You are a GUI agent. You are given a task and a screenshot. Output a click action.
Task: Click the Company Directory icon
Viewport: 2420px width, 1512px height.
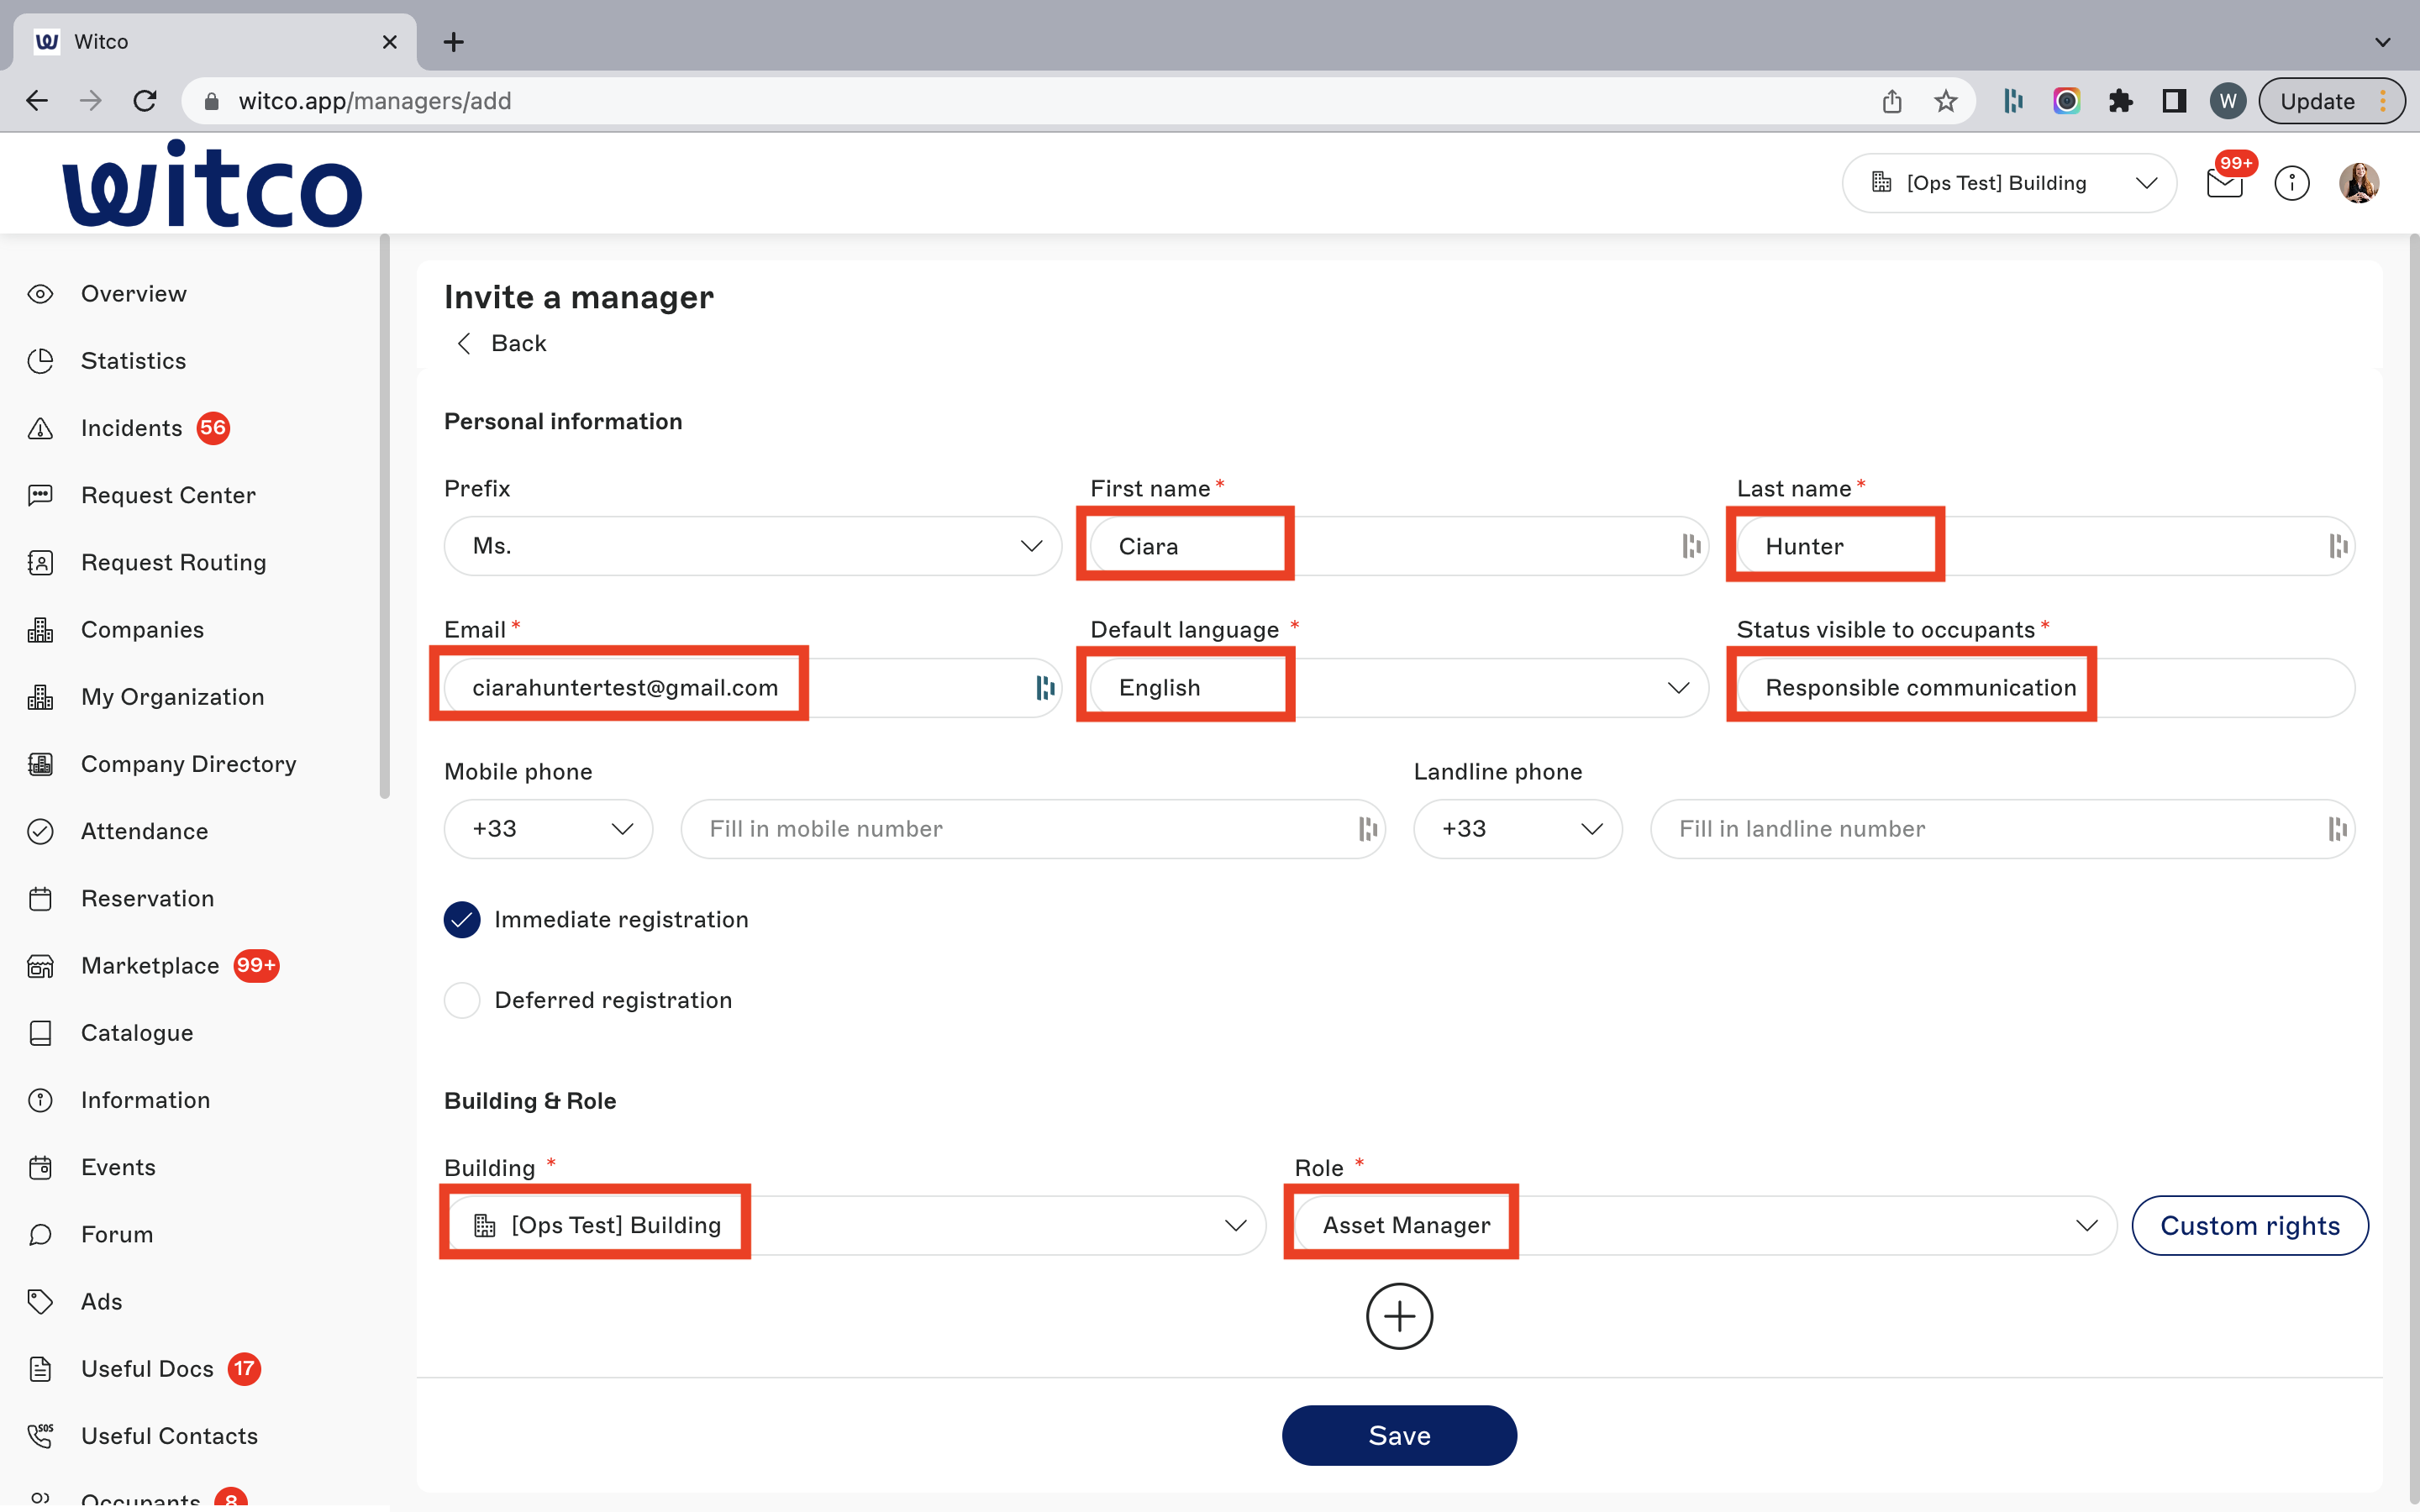click(40, 764)
